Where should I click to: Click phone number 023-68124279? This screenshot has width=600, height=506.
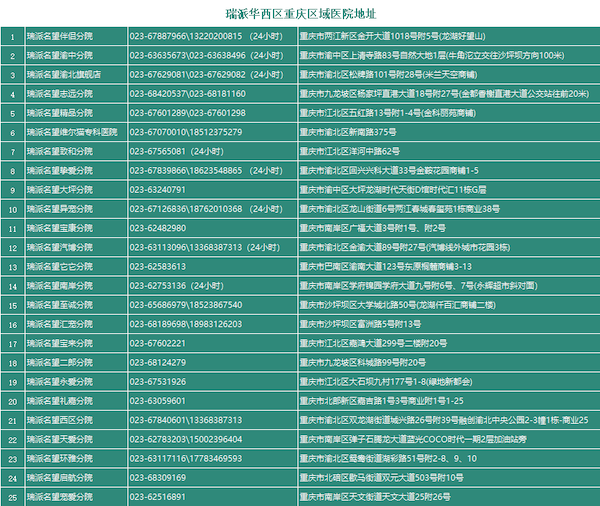click(158, 362)
